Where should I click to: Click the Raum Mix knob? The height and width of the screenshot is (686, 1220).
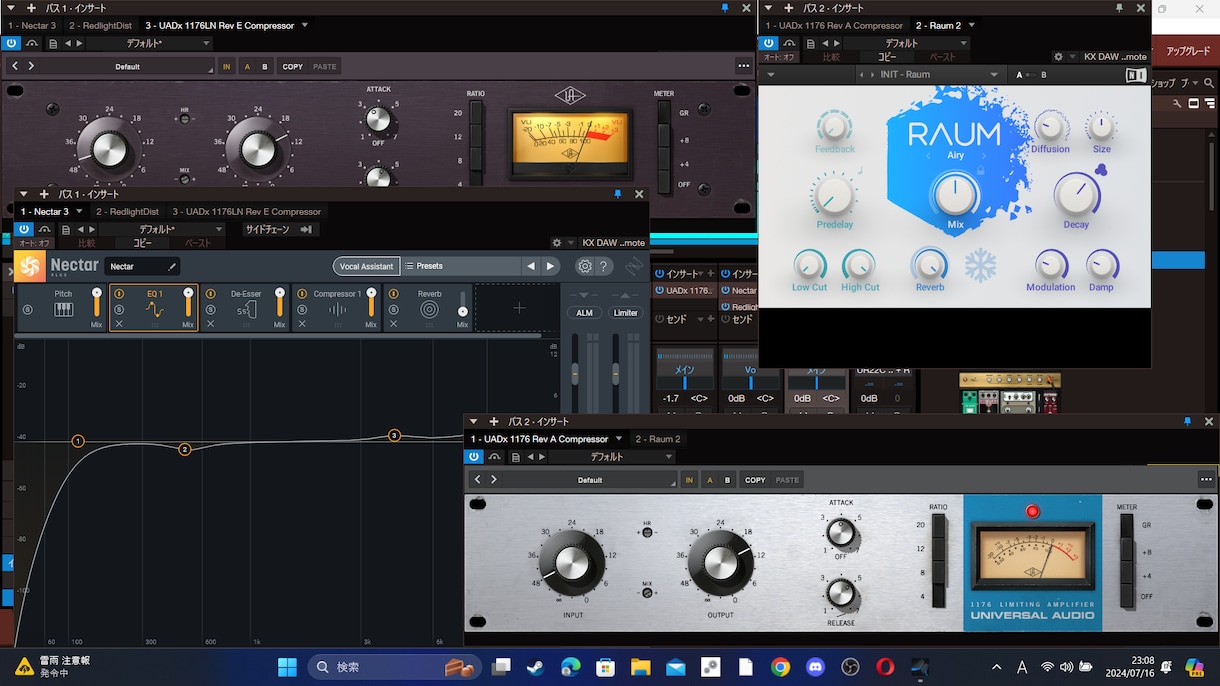955,195
